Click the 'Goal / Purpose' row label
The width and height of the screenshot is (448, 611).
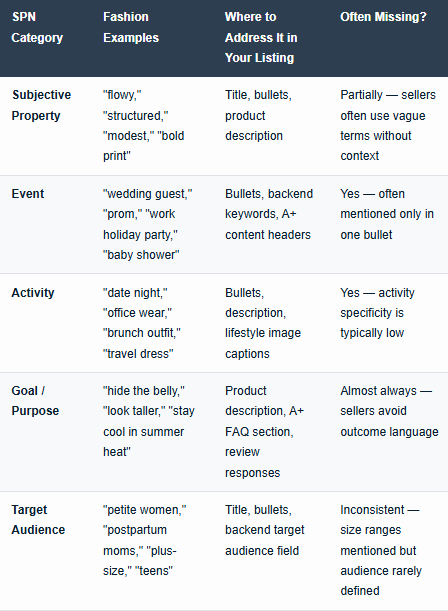click(35, 401)
